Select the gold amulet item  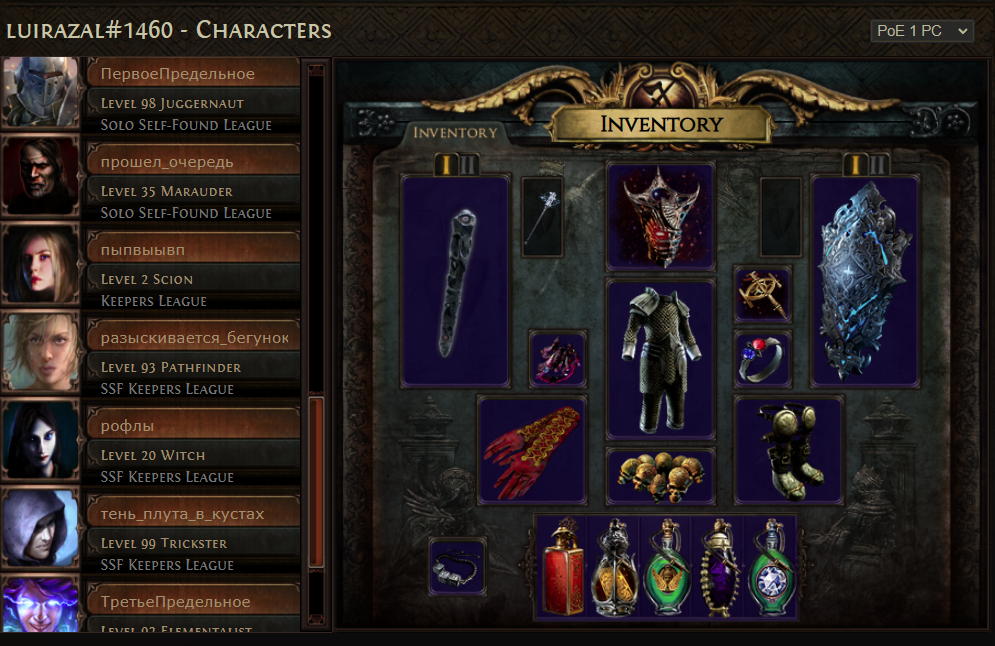coord(763,294)
